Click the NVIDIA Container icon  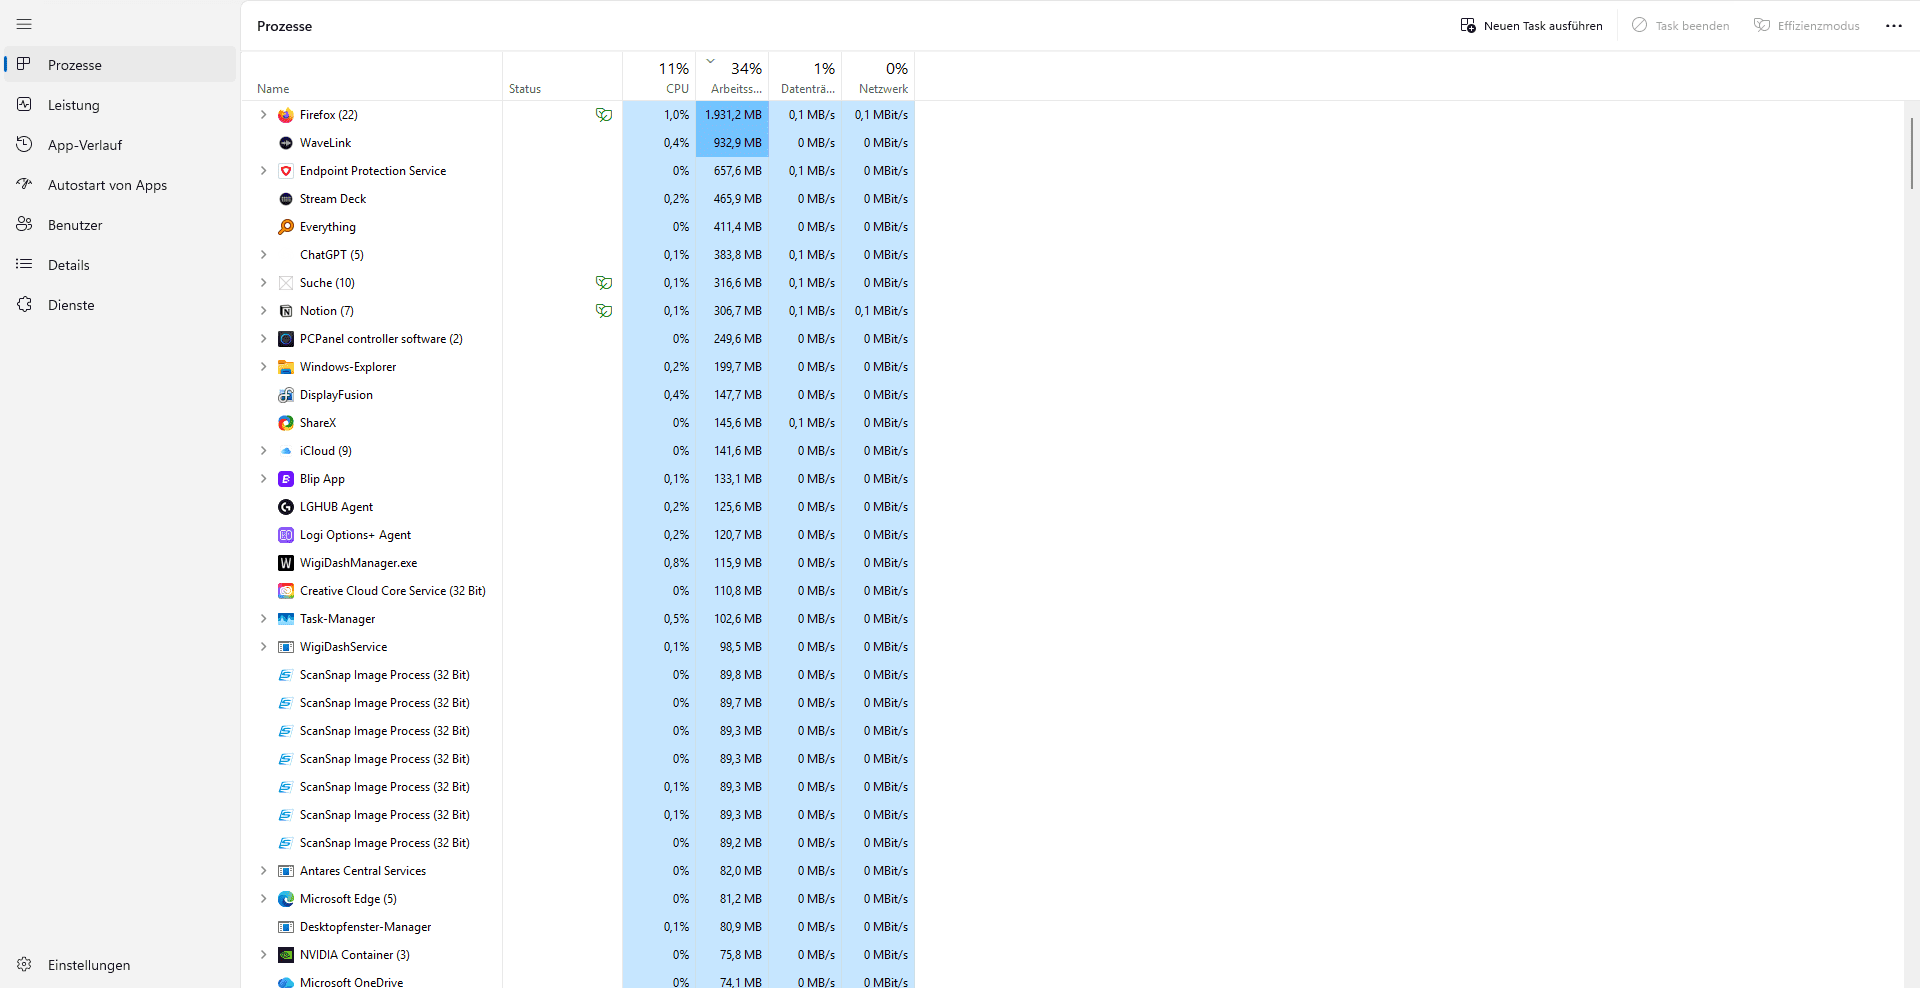tap(286, 955)
